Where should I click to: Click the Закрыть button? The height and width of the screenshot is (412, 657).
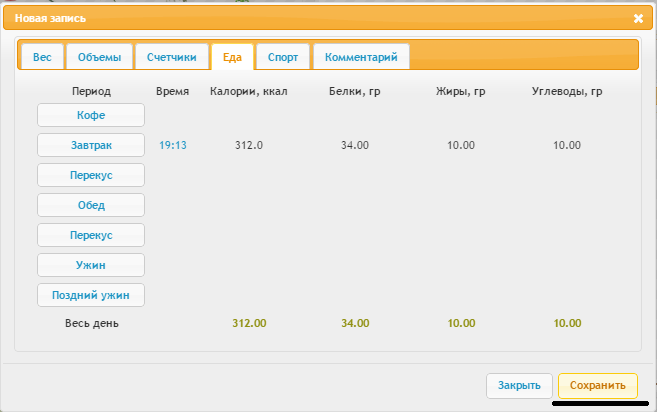coord(519,386)
